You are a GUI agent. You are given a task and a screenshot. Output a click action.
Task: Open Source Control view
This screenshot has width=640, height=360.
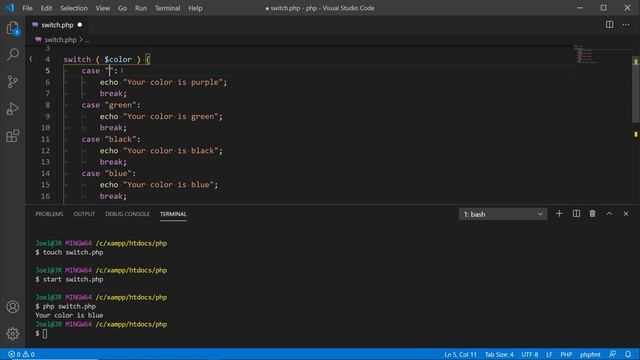(x=13, y=82)
